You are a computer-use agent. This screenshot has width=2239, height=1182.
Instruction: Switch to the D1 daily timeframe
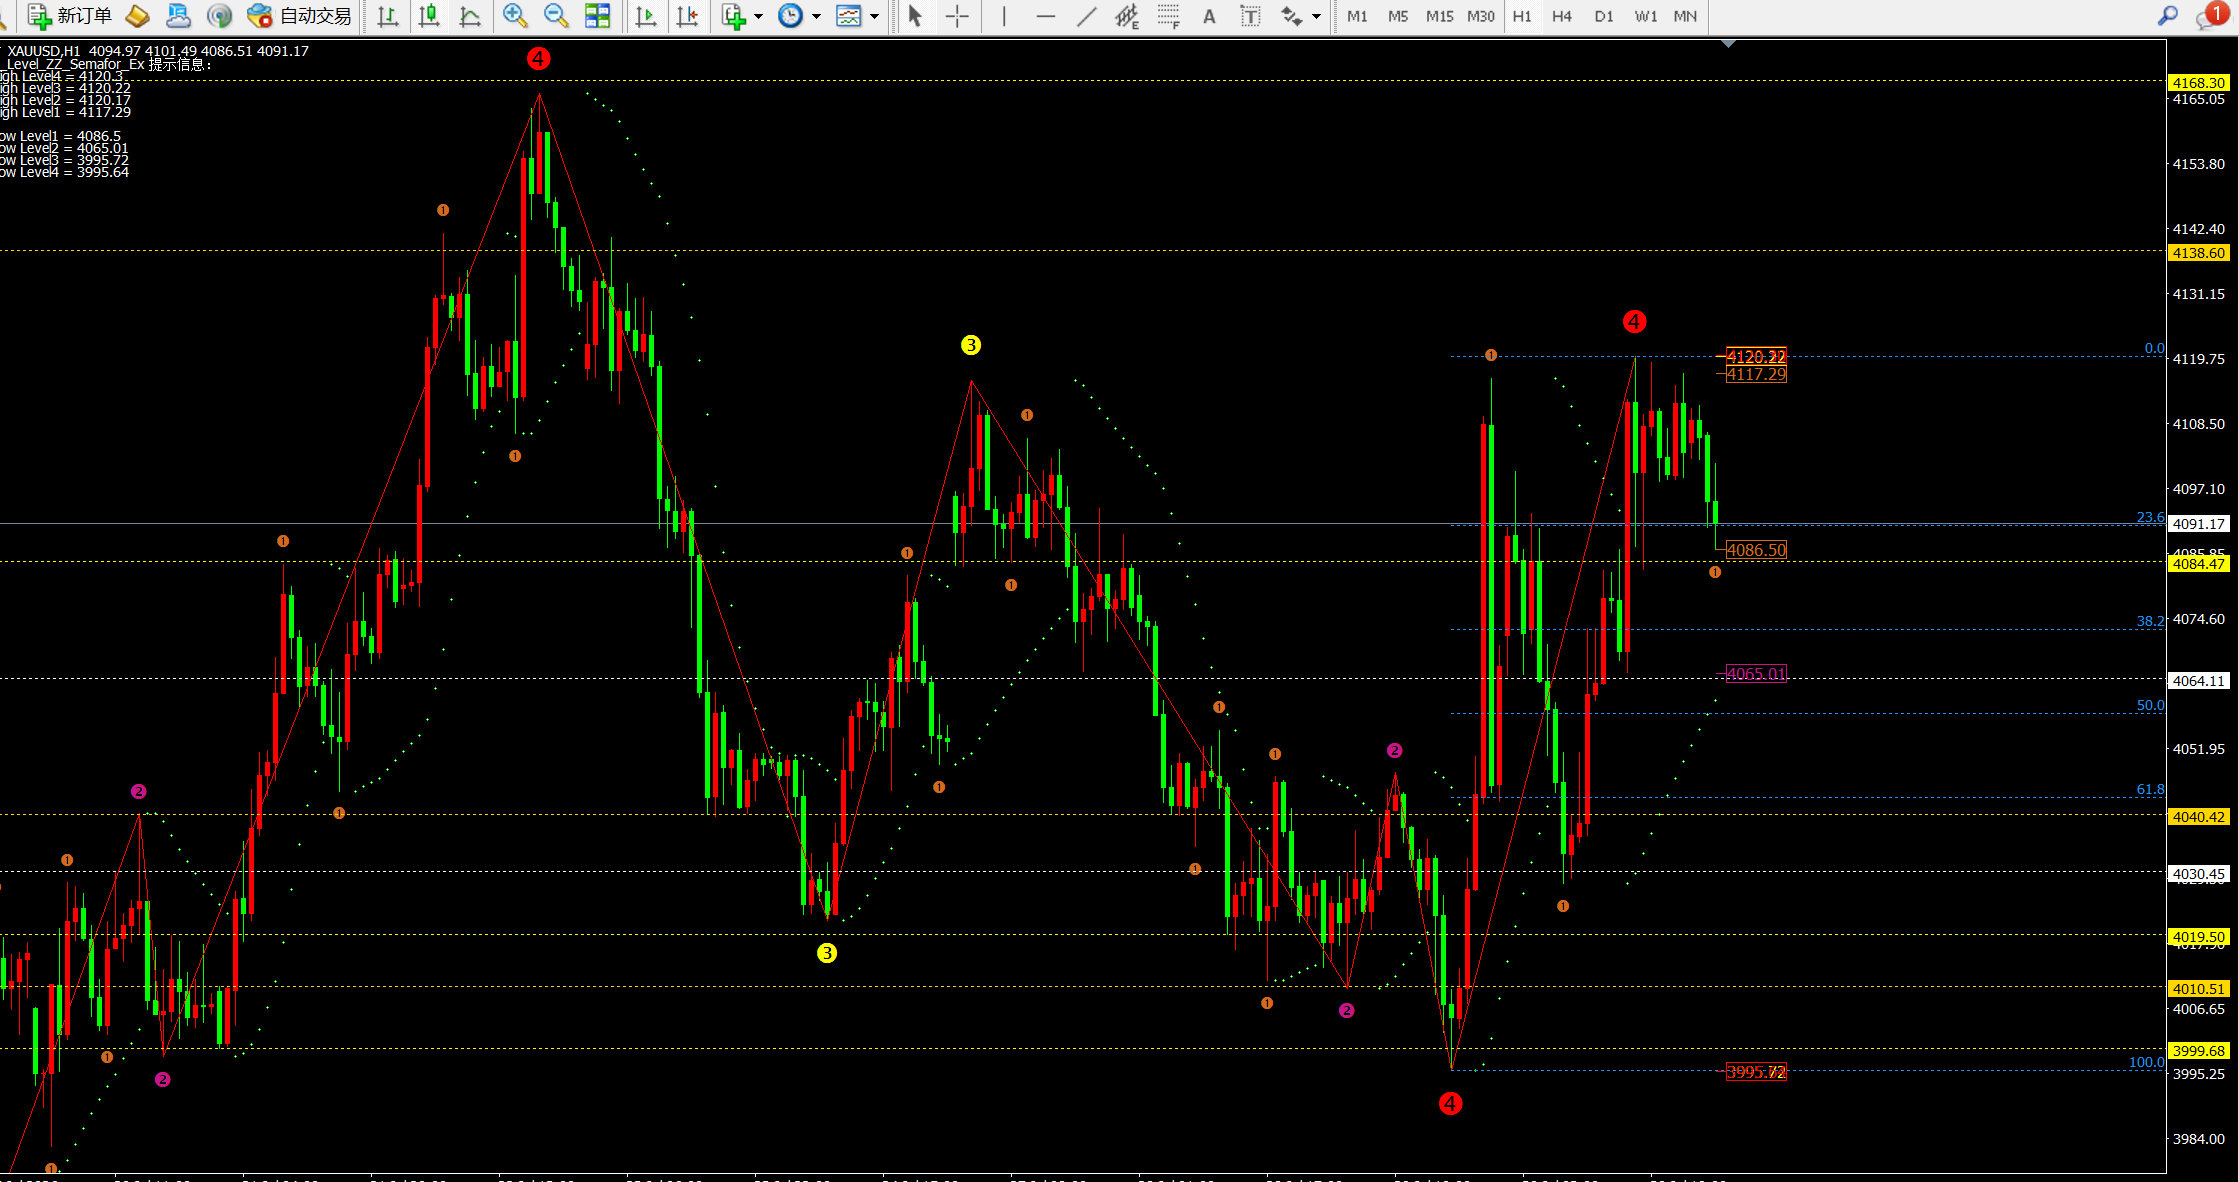click(x=1604, y=16)
